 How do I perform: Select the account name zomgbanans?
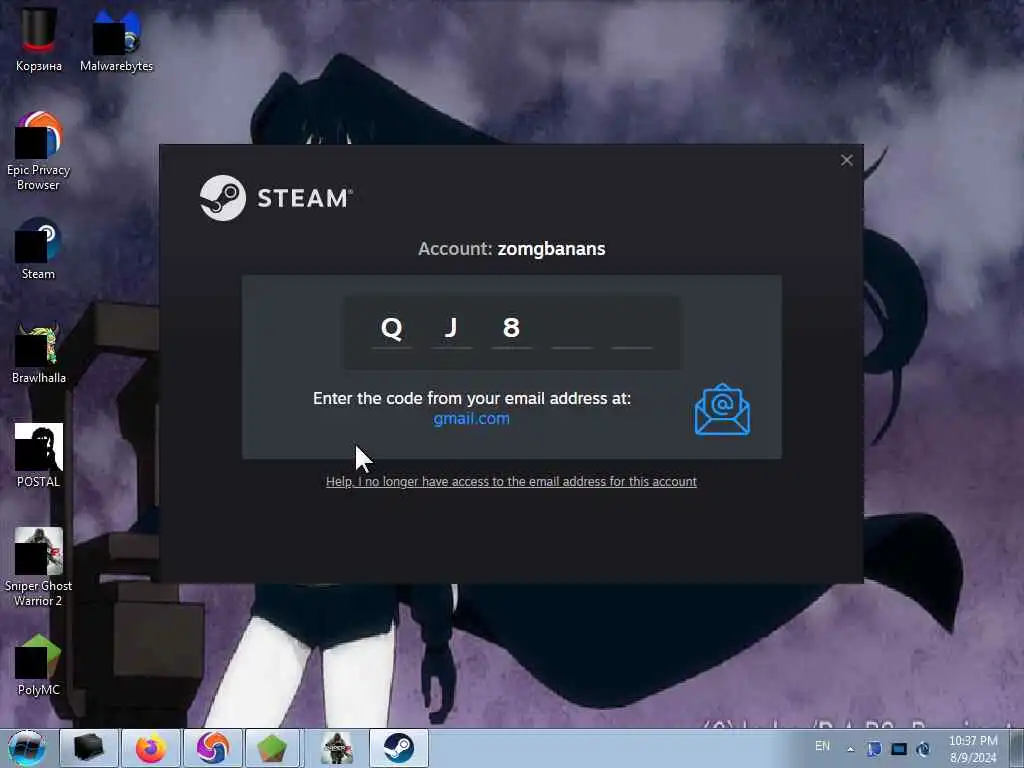pos(551,249)
